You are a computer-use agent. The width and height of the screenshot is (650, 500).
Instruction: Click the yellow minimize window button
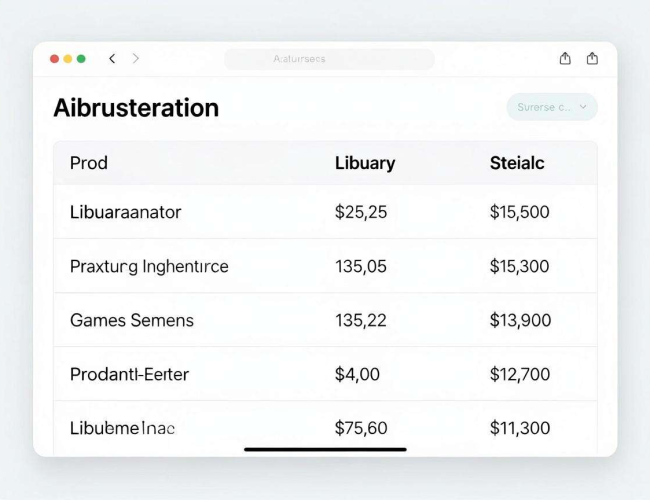pos(68,59)
